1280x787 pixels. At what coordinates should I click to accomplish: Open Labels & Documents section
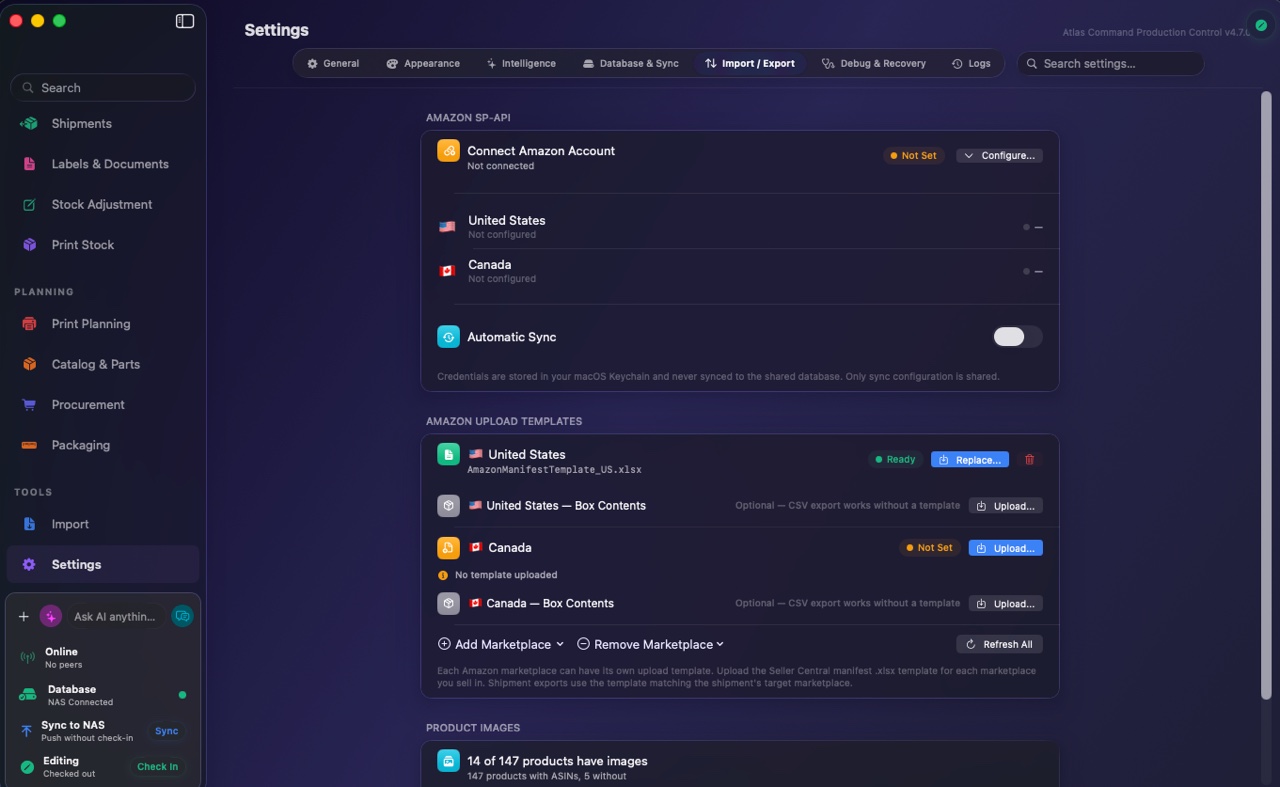[103, 164]
